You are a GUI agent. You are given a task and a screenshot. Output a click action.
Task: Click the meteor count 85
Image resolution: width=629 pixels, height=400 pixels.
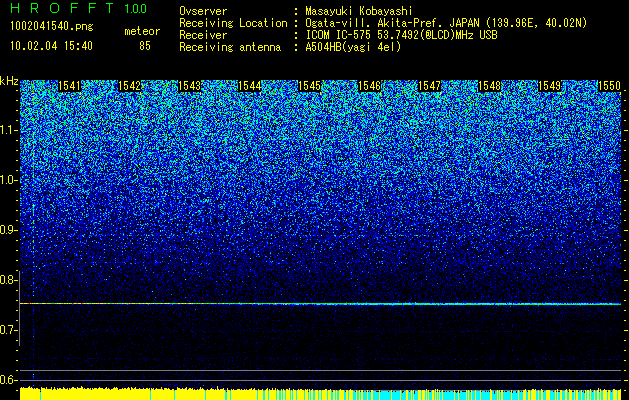(145, 46)
